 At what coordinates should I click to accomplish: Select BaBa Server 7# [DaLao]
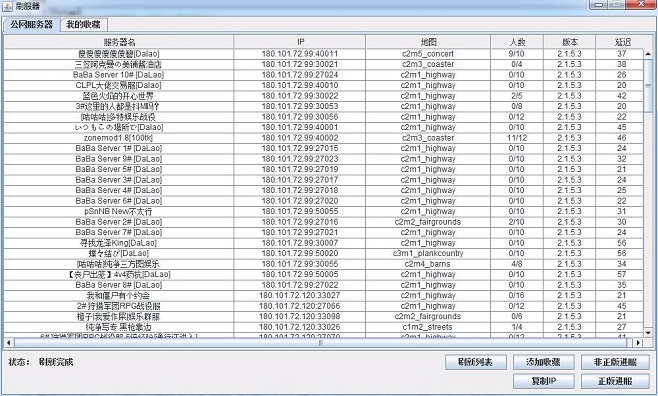pyautogui.click(x=119, y=232)
